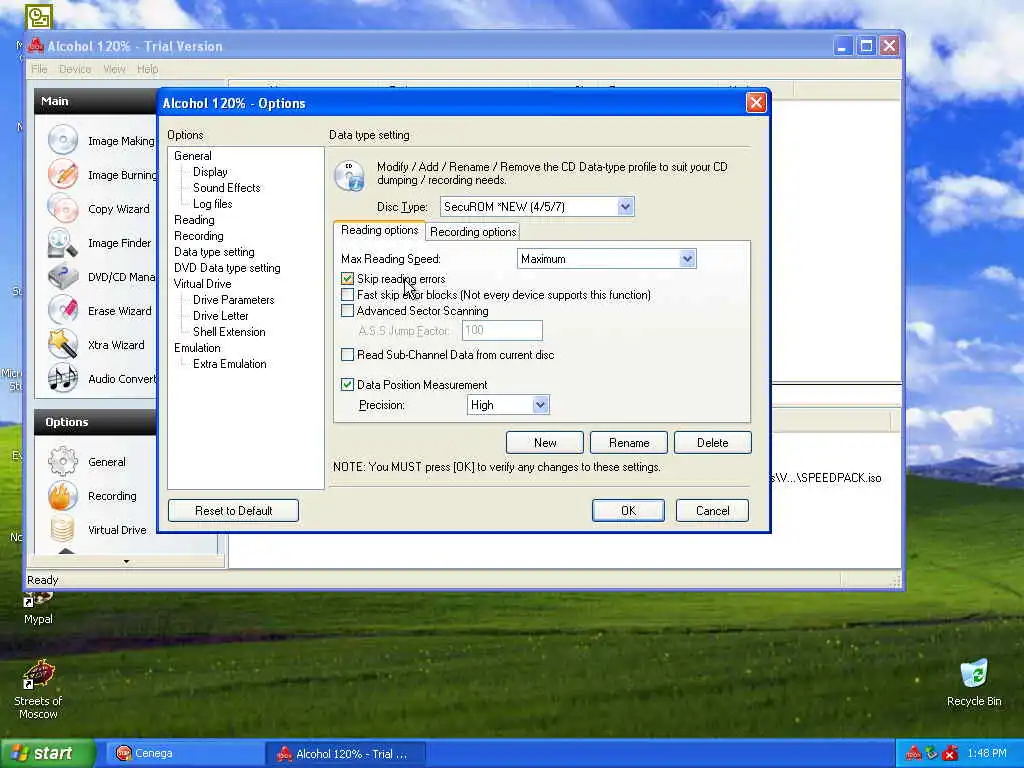Launch the Erase Wizard icon
Screen dimensions: 1024x768
pos(63,310)
